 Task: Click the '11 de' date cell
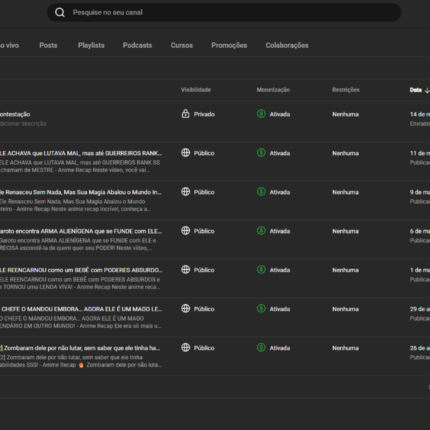point(420,153)
